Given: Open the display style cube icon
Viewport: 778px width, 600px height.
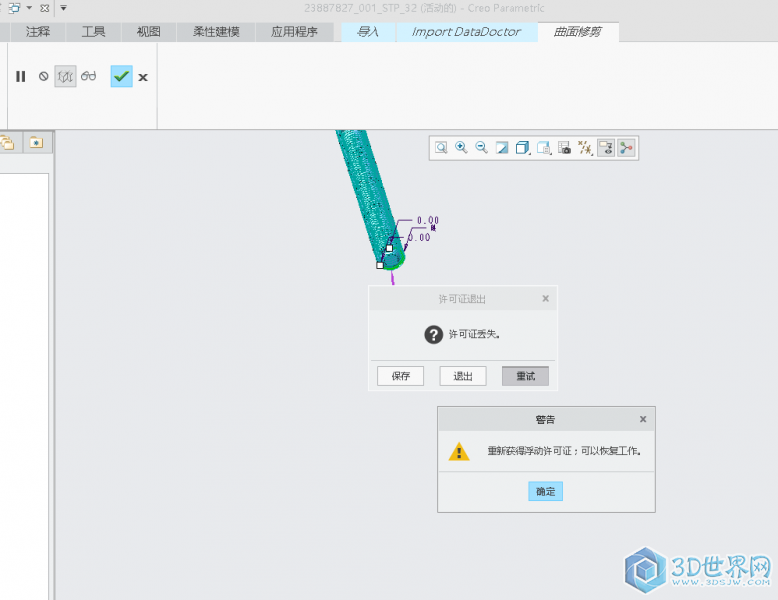Looking at the screenshot, I should pos(522,148).
